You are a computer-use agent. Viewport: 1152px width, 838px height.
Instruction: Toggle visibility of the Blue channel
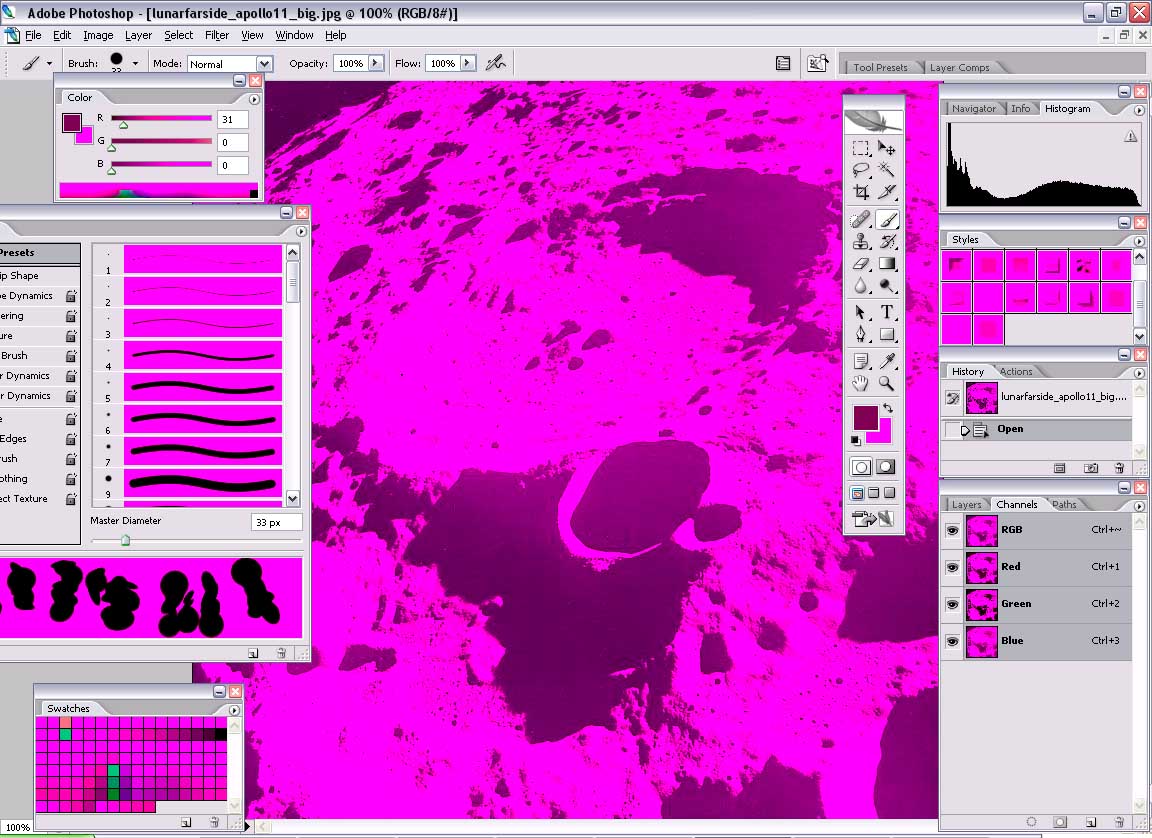[952, 641]
